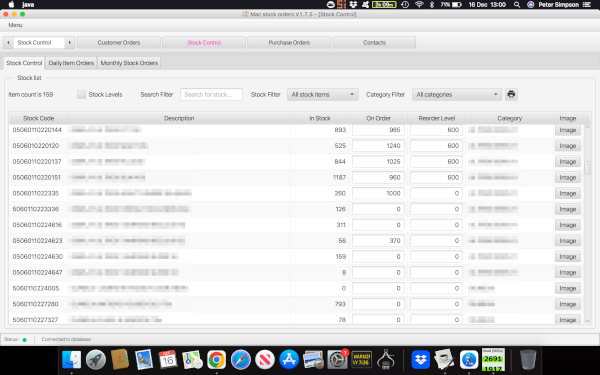Switch to Daily Item Orders tab
Image resolution: width=600 pixels, height=375 pixels.
pyautogui.click(x=71, y=63)
